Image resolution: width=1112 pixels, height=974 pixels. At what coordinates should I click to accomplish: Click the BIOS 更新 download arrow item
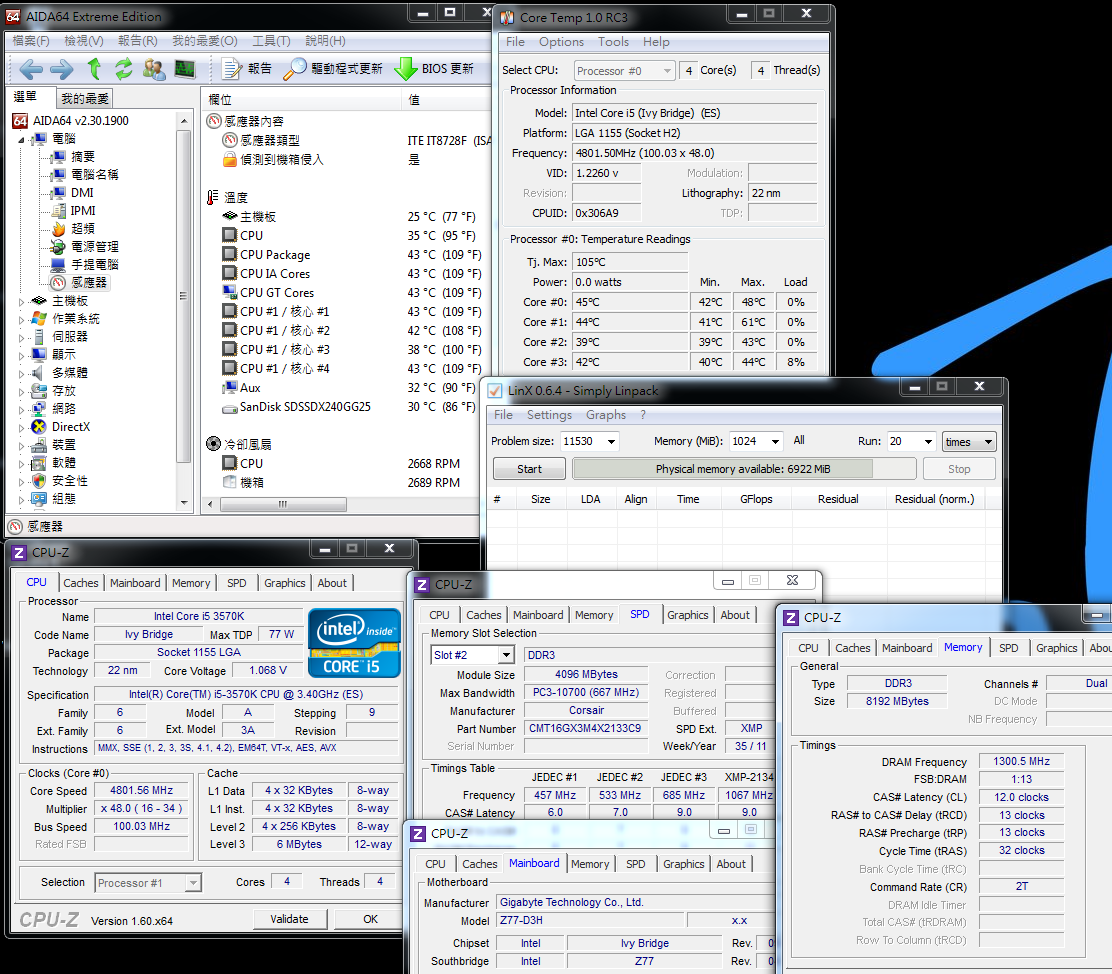434,69
